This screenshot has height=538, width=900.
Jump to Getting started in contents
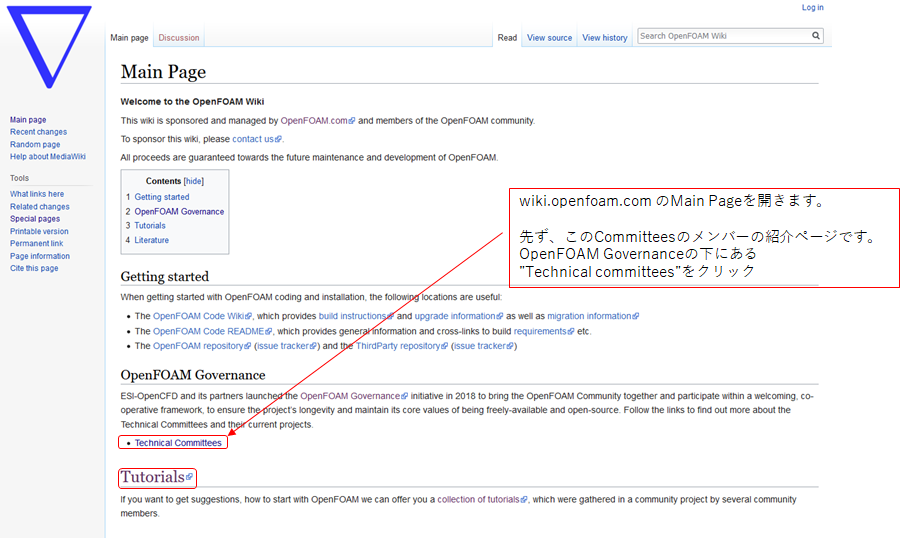[x=161, y=197]
